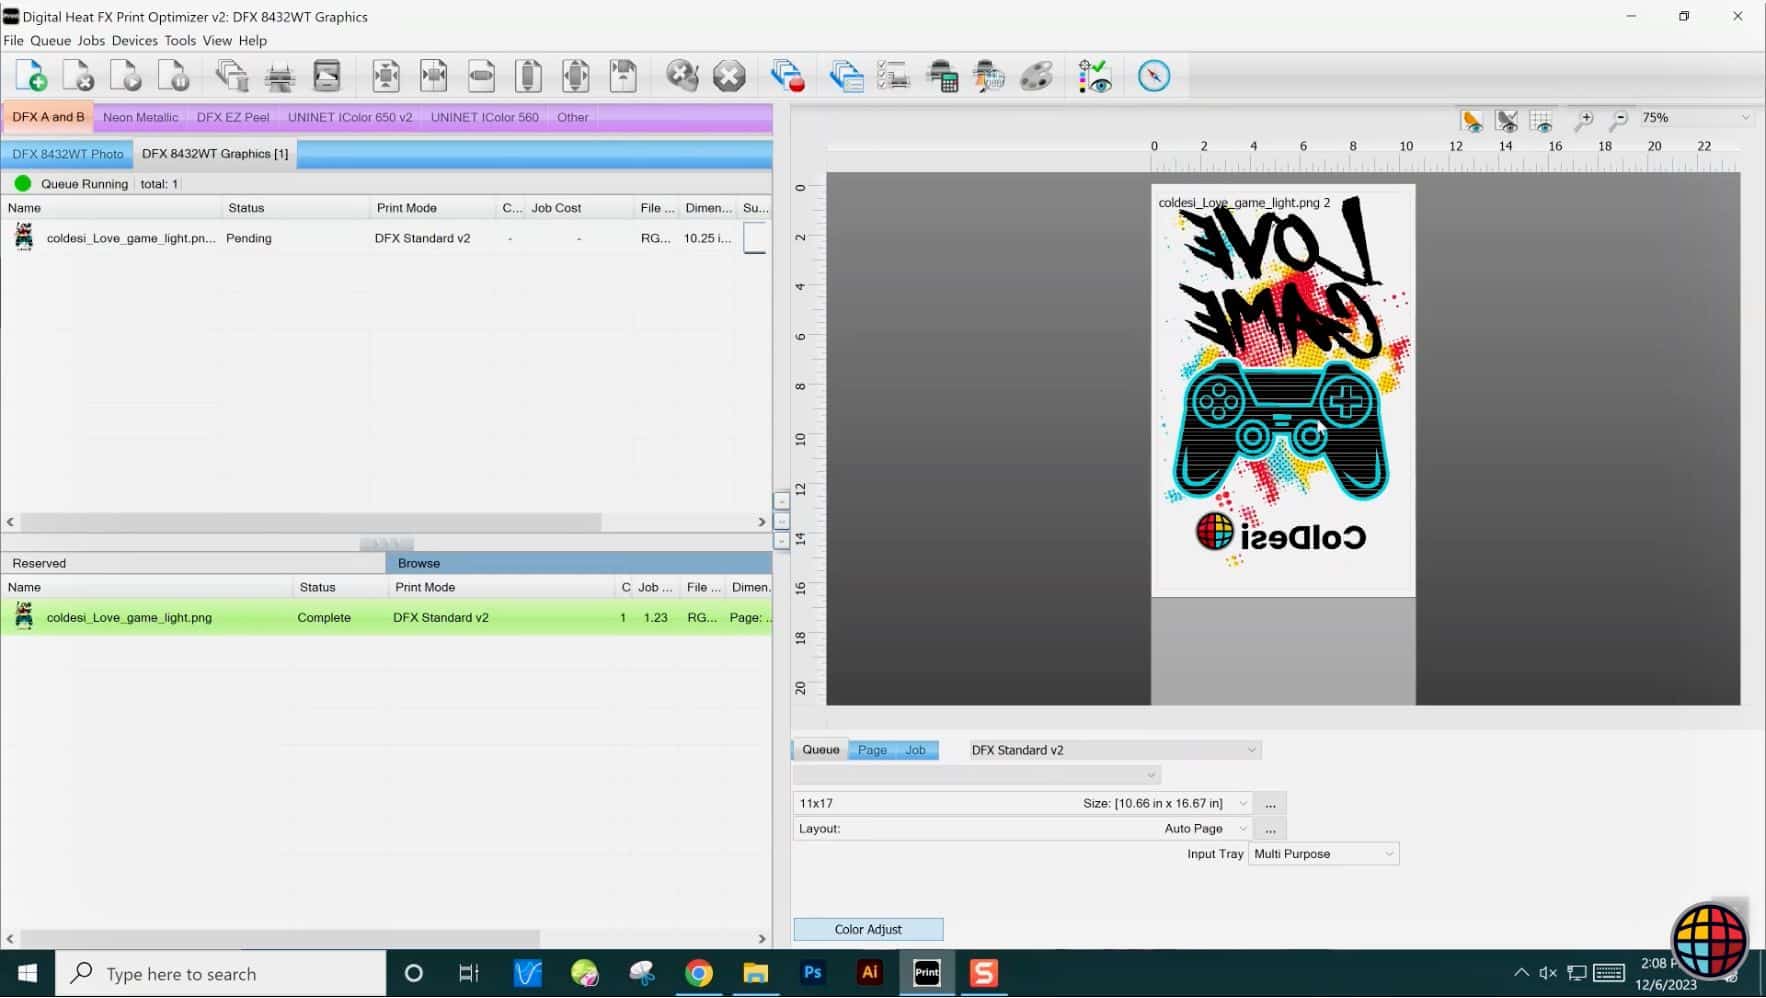Click the pause job page icon

tap(174, 76)
